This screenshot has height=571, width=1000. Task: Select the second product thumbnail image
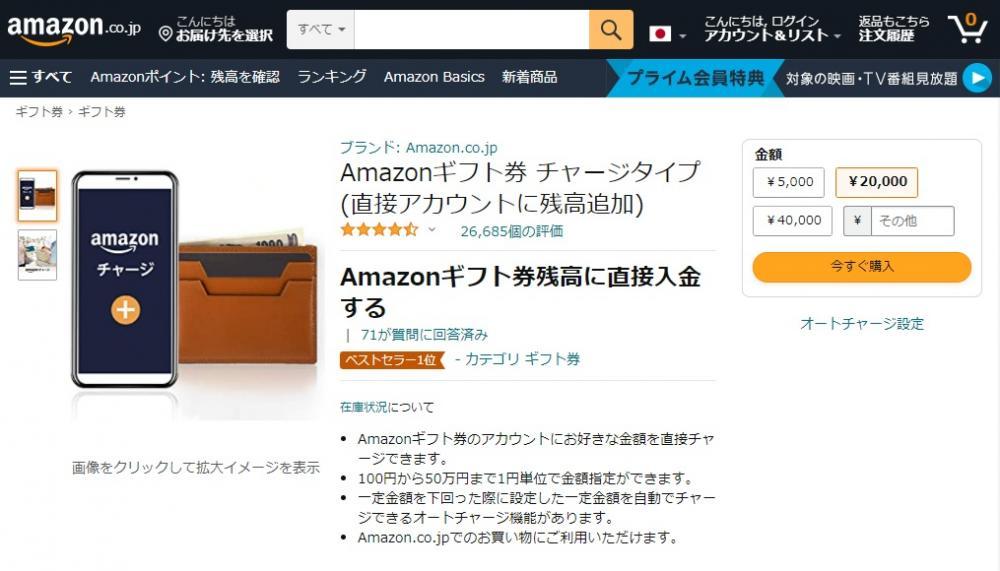click(x=37, y=255)
